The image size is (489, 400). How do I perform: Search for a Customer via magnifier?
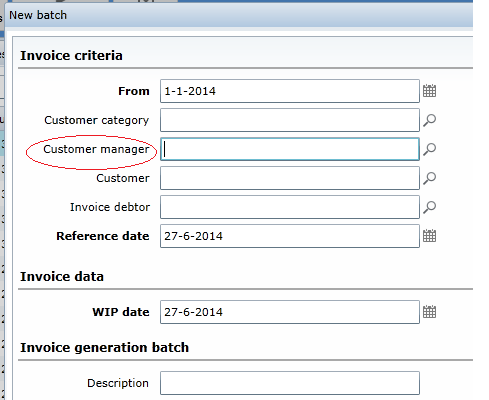pyautogui.click(x=429, y=178)
